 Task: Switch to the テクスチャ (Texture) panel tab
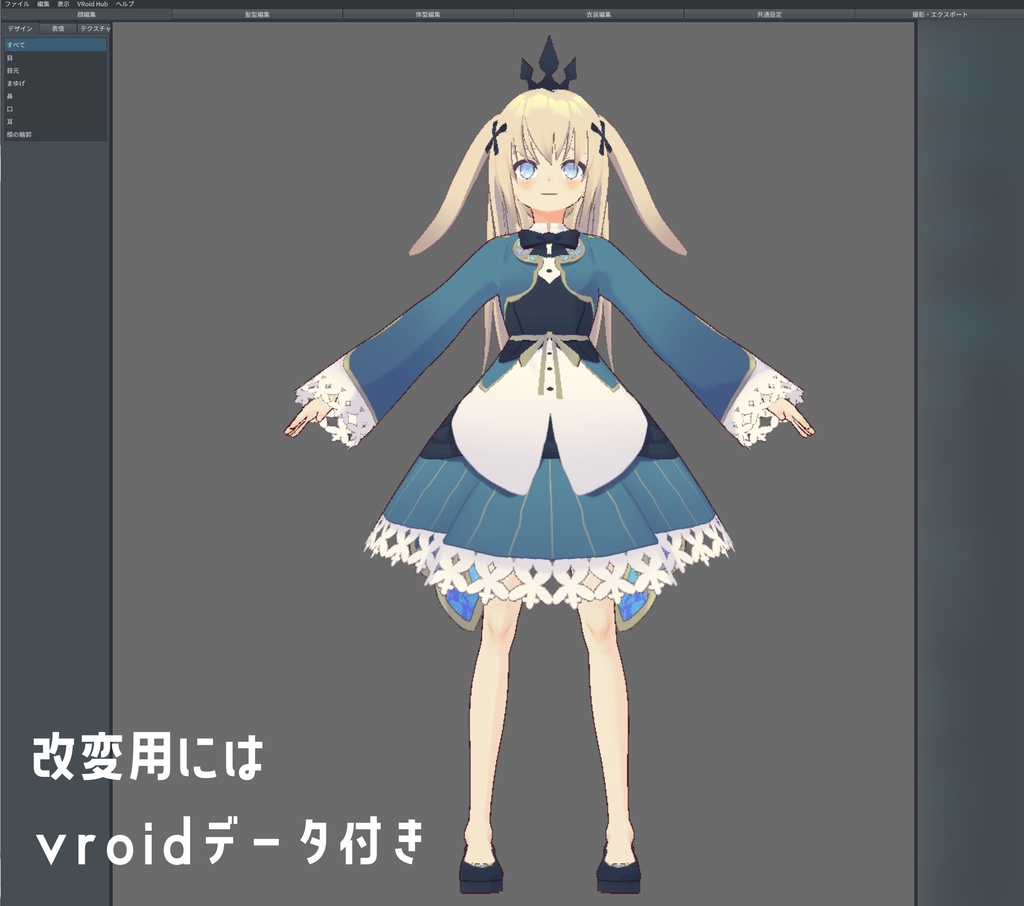[x=94, y=27]
